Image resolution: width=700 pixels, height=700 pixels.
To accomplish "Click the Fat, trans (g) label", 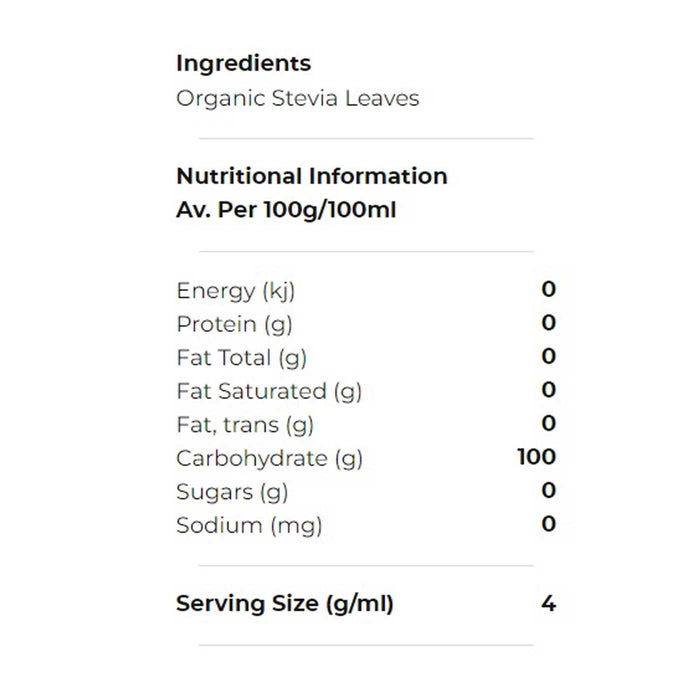I will 245,424.
